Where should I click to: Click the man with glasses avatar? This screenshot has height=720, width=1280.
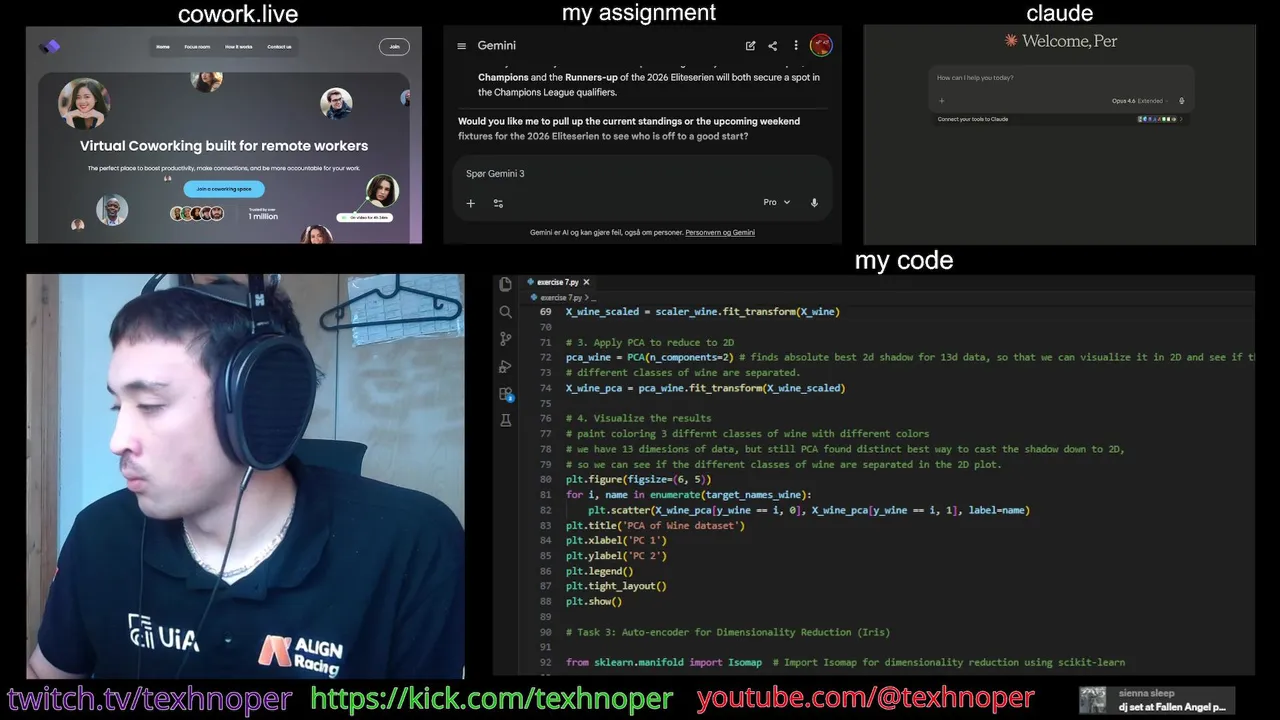pos(336,103)
